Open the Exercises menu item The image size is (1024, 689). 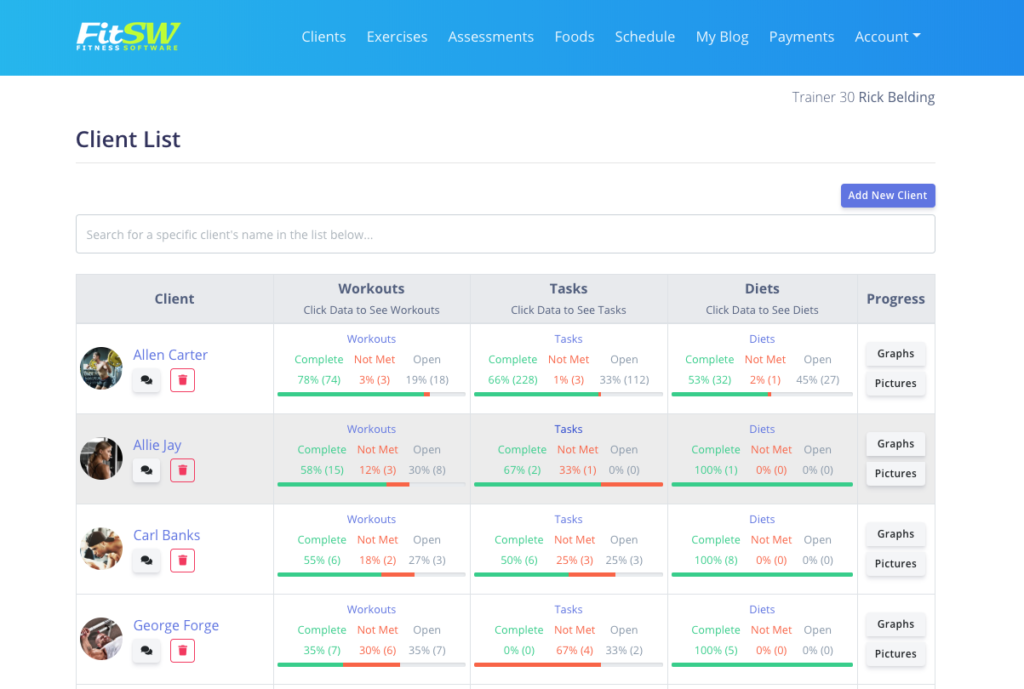(x=397, y=37)
